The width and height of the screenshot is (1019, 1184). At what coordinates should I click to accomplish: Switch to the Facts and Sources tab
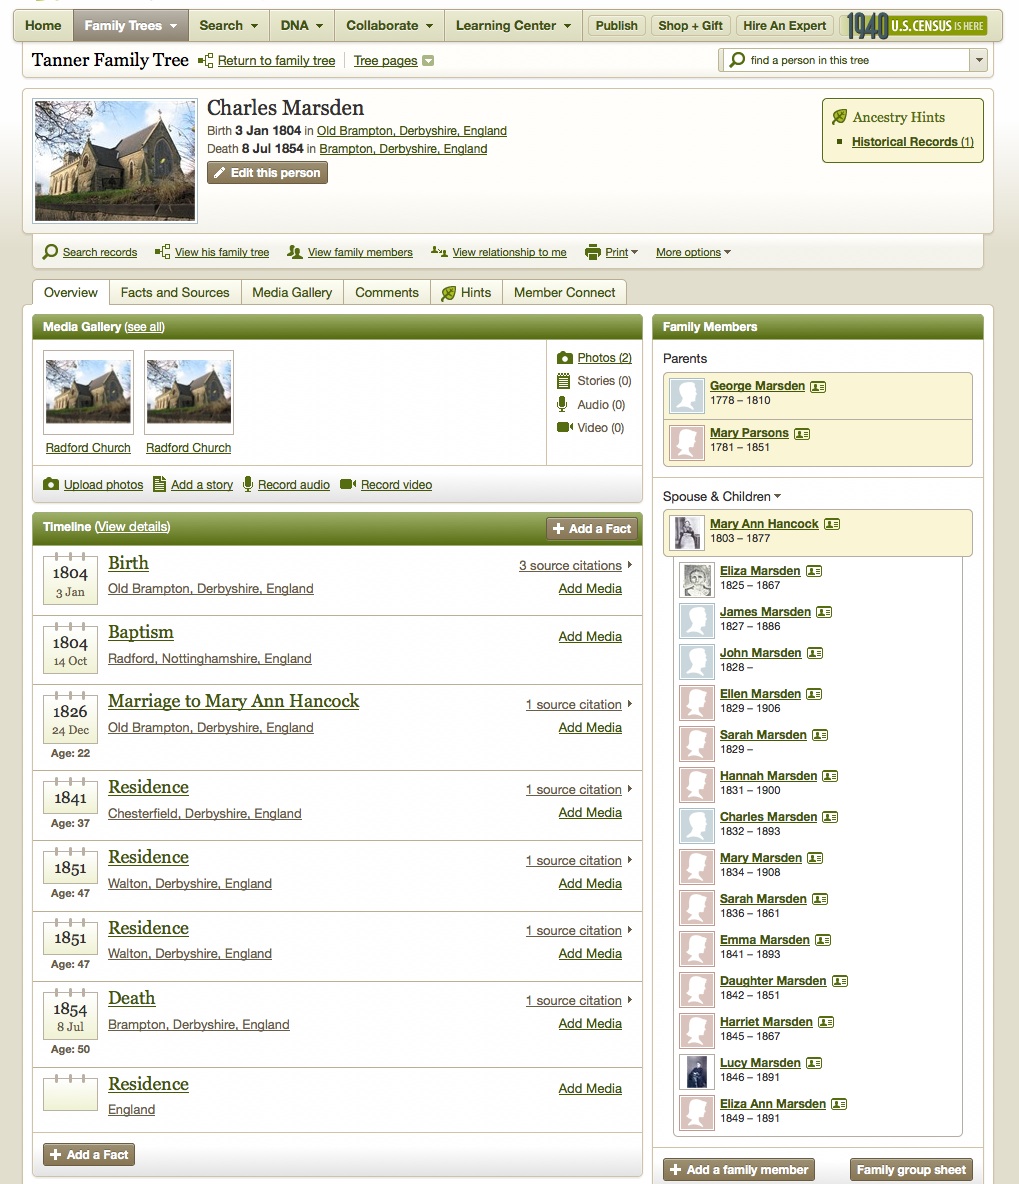pyautogui.click(x=175, y=292)
